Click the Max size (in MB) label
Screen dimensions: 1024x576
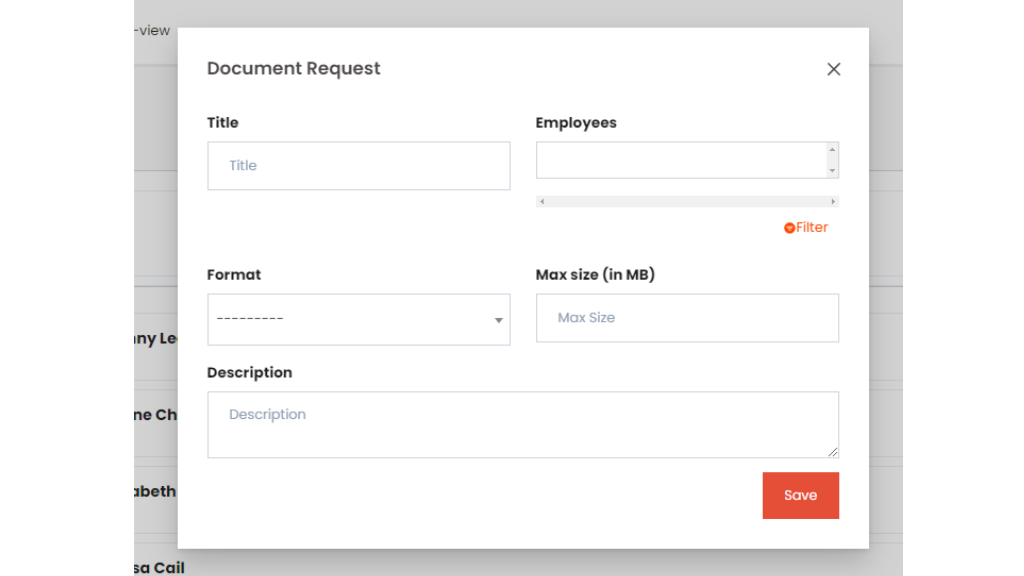tap(595, 274)
